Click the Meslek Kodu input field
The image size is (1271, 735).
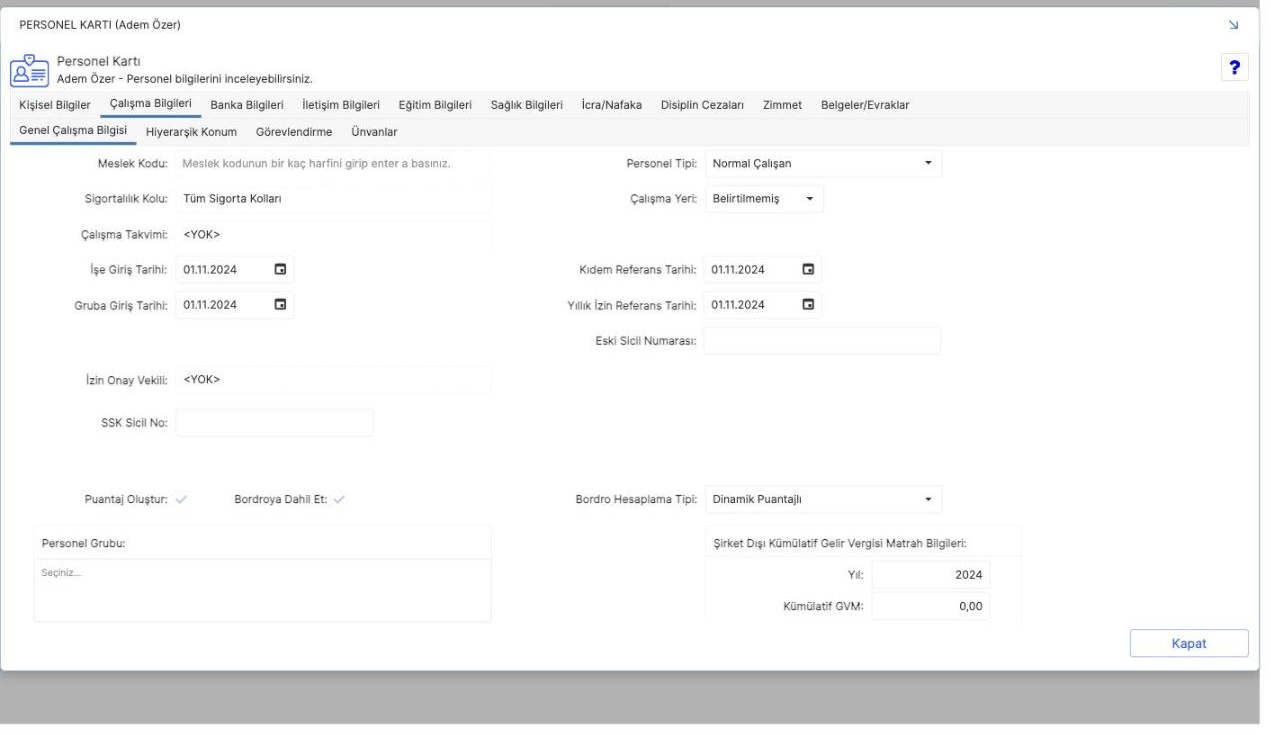[x=333, y=163]
